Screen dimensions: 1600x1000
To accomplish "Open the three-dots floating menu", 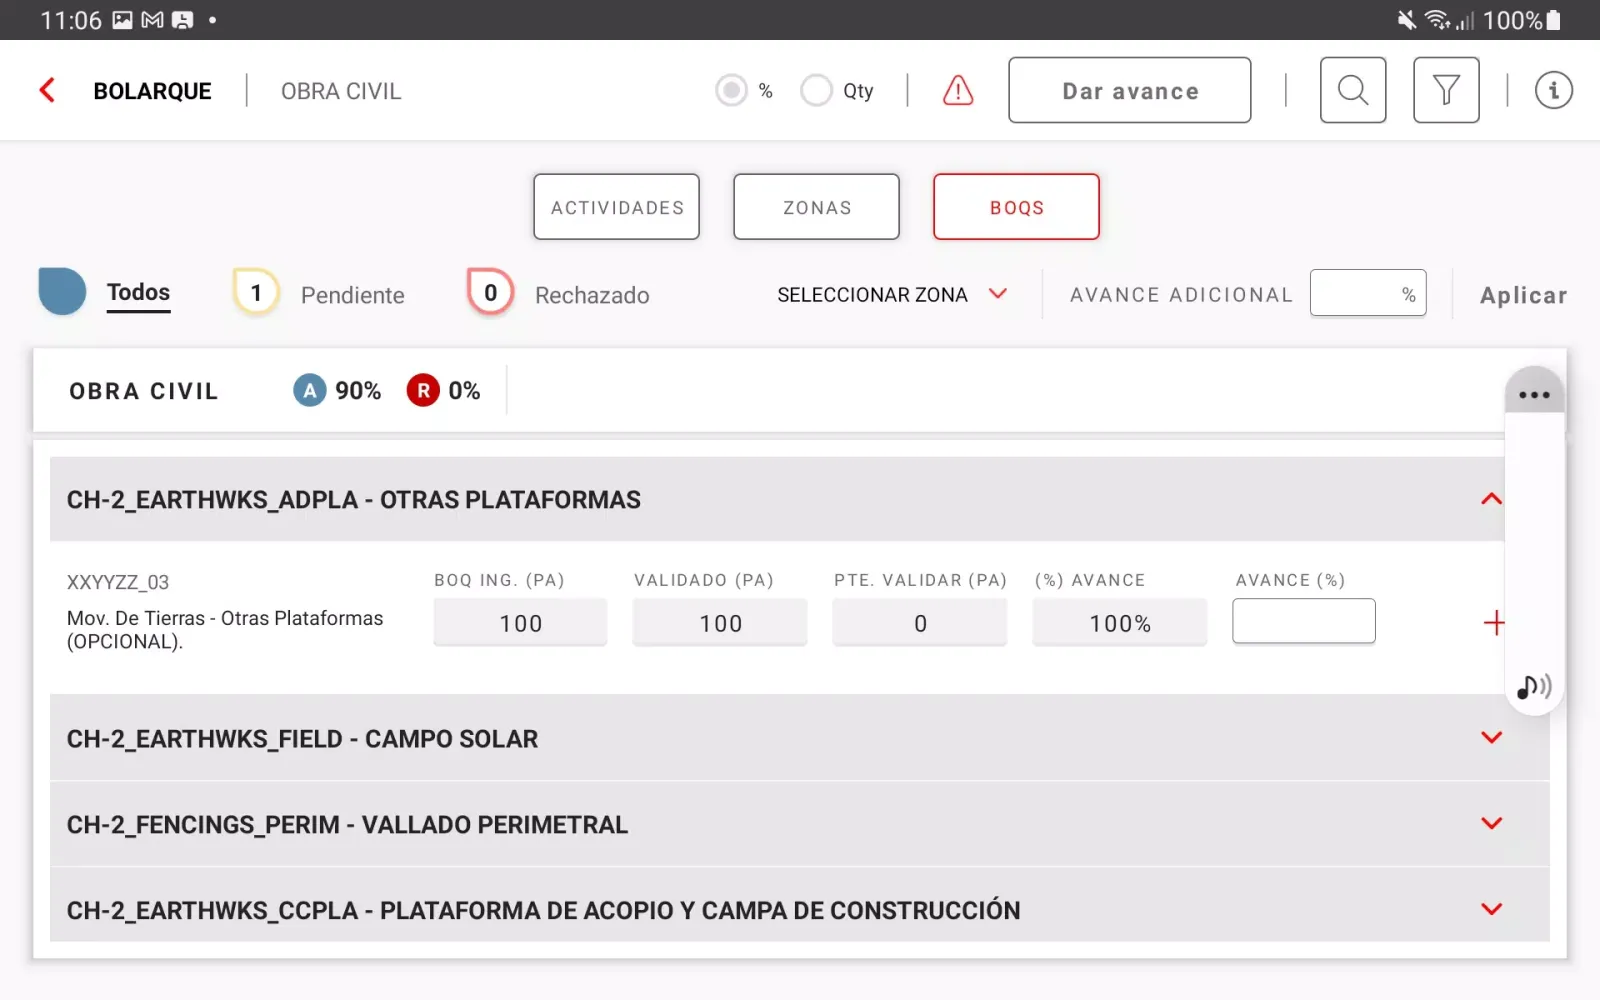I will [1534, 394].
